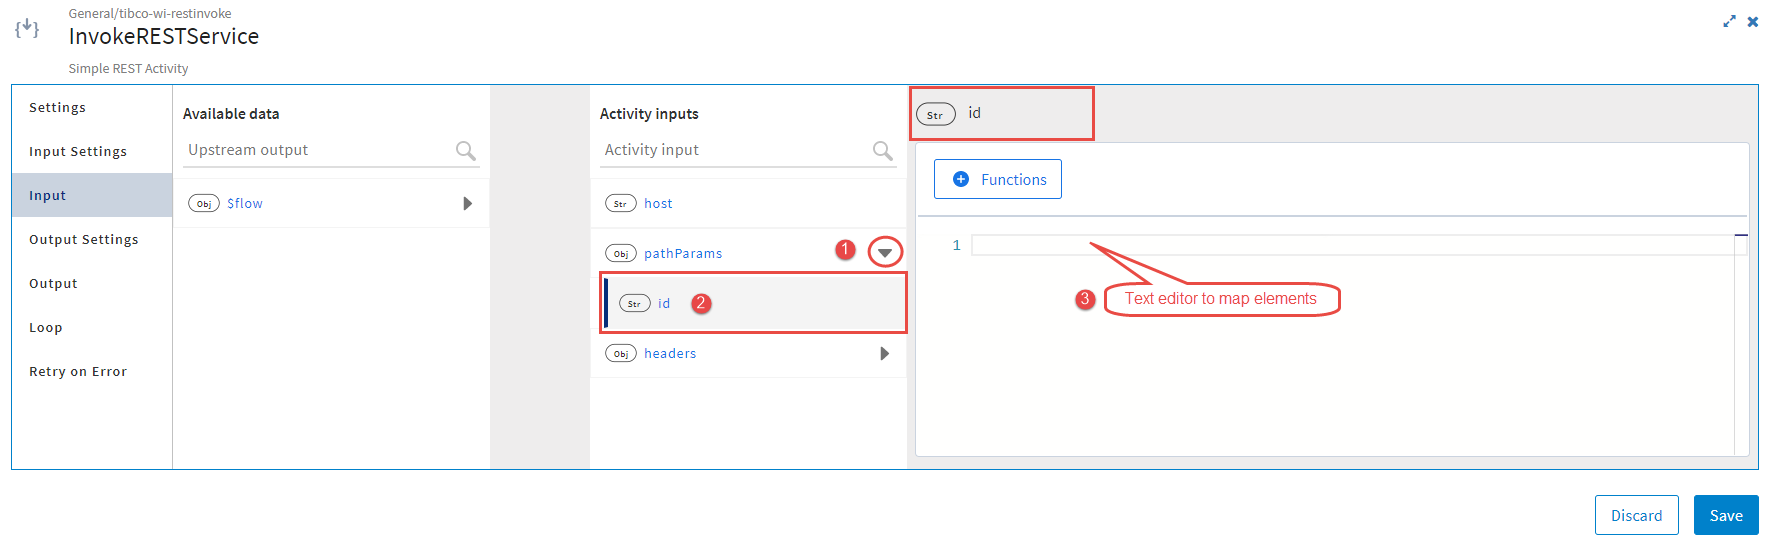
Task: Expand the headers activity input
Action: tap(884, 354)
